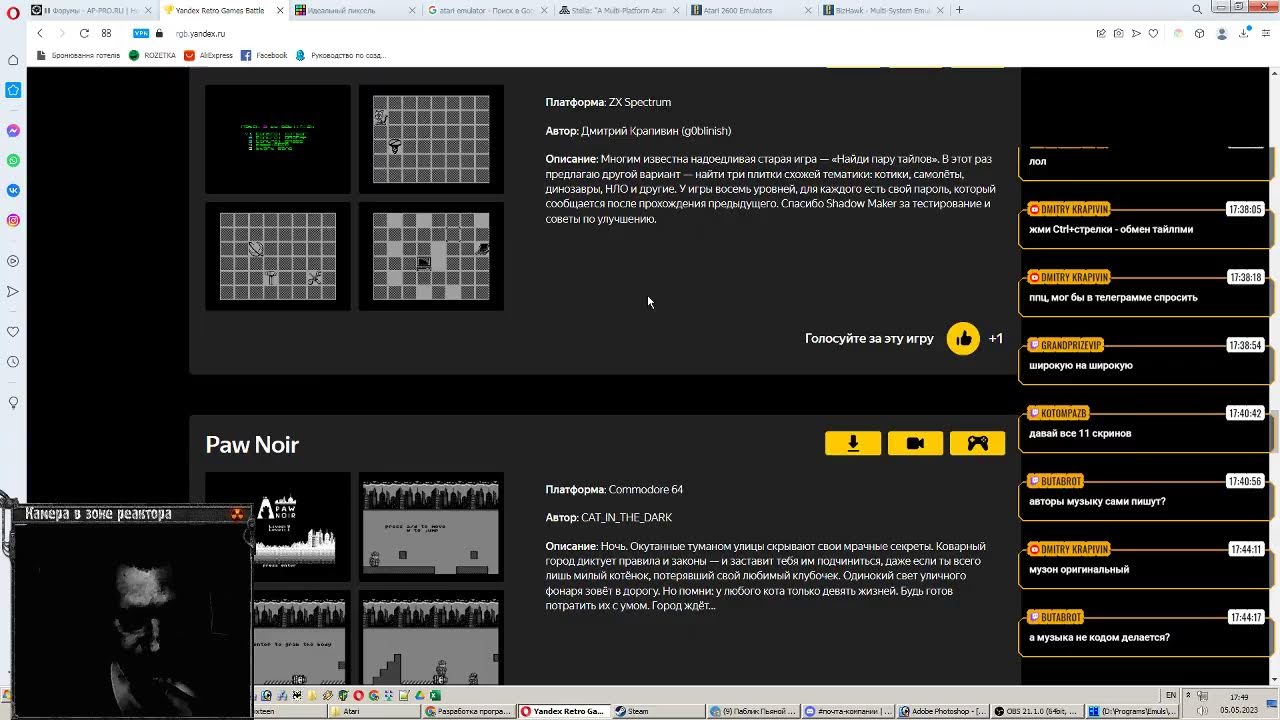
Task: Reload the page with the refresh icon
Action: tap(84, 33)
